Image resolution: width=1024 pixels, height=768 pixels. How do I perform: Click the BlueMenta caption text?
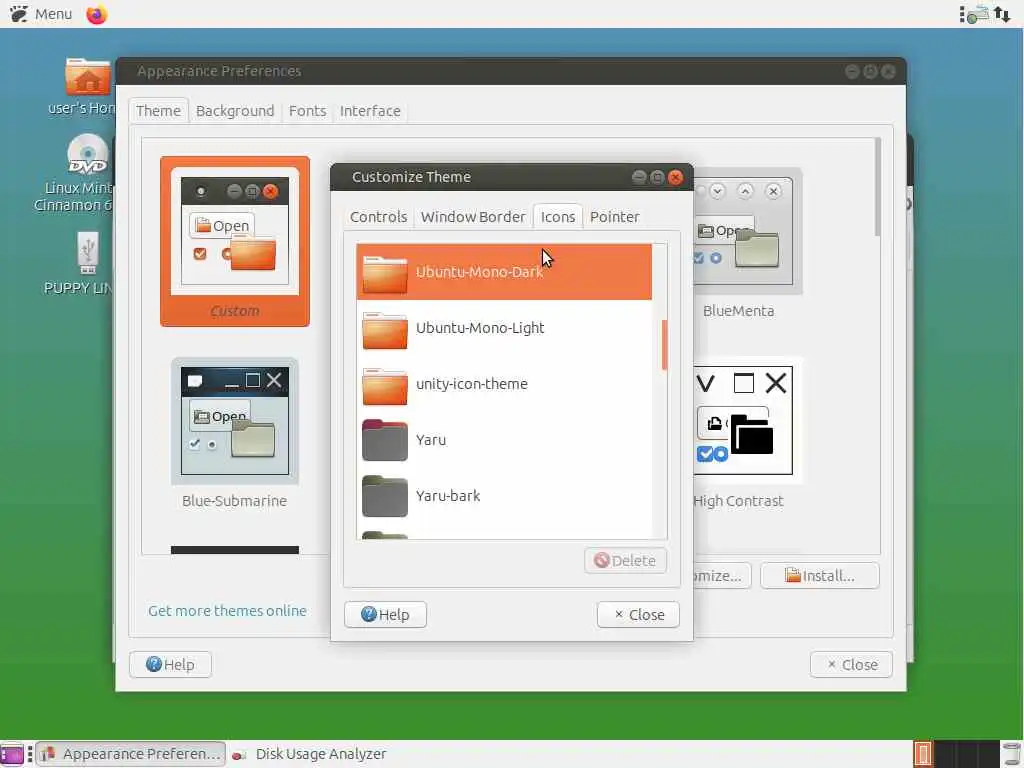(x=739, y=311)
